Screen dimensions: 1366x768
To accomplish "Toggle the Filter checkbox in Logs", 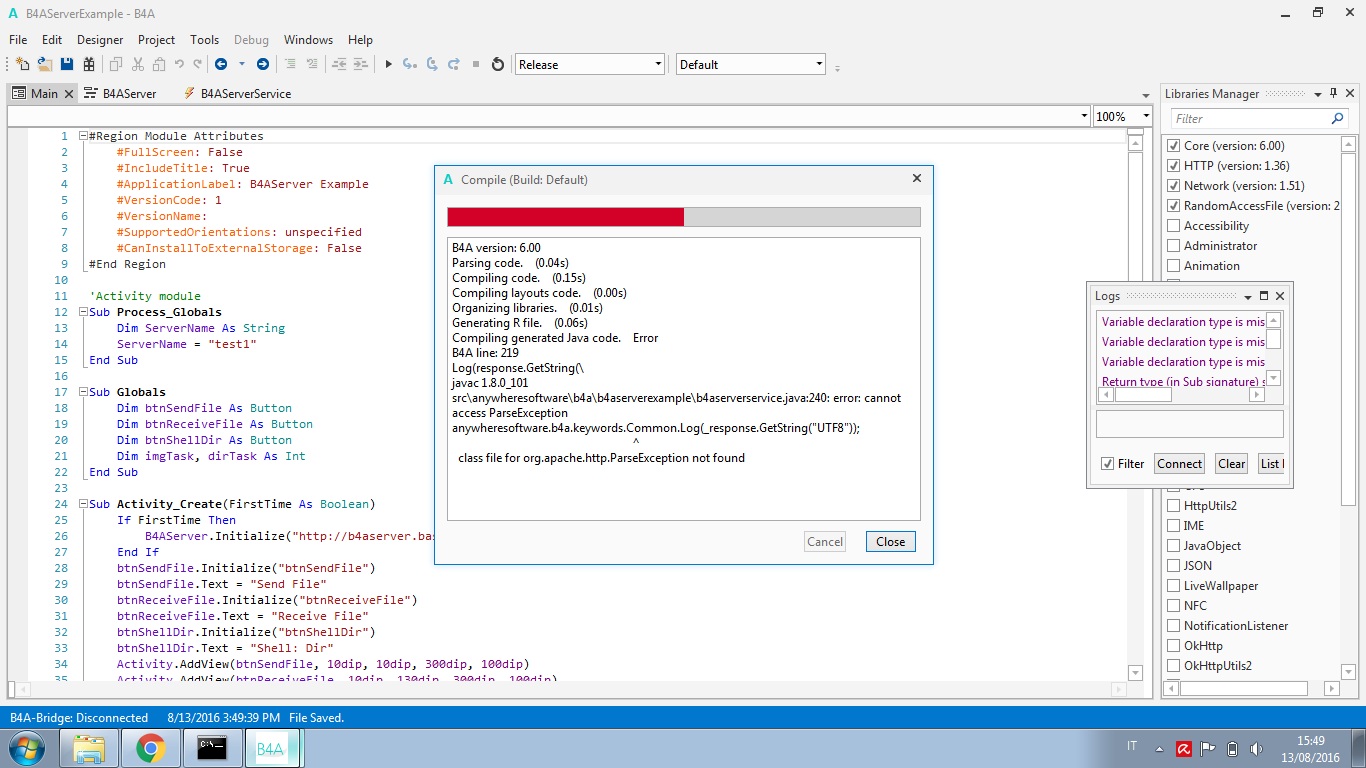I will coord(1107,464).
